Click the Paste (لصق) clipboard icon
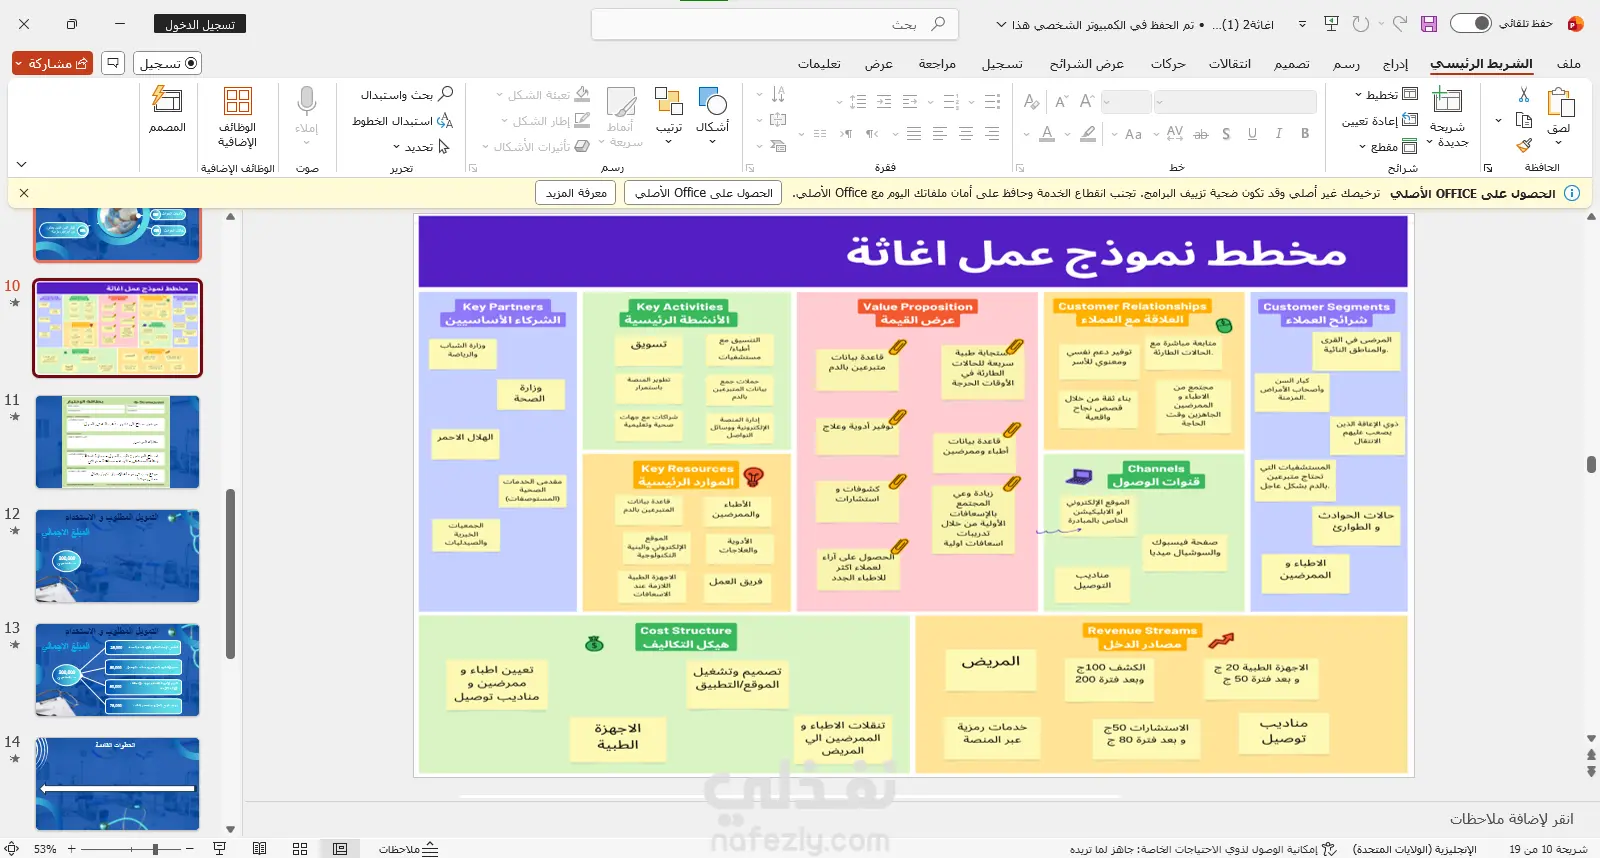Screen dimensions: 1600x858 (1560, 104)
